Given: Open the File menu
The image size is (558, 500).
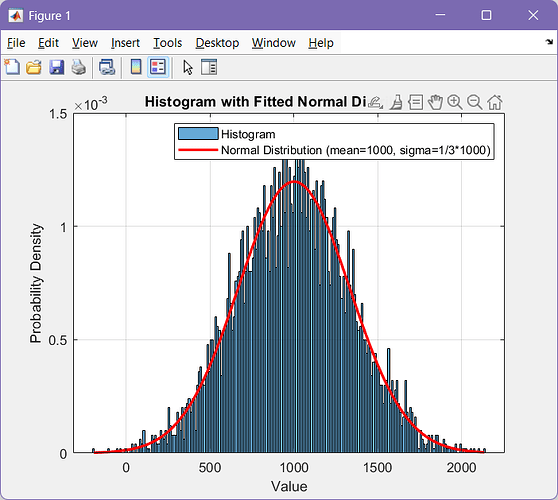Looking at the screenshot, I should click(16, 43).
